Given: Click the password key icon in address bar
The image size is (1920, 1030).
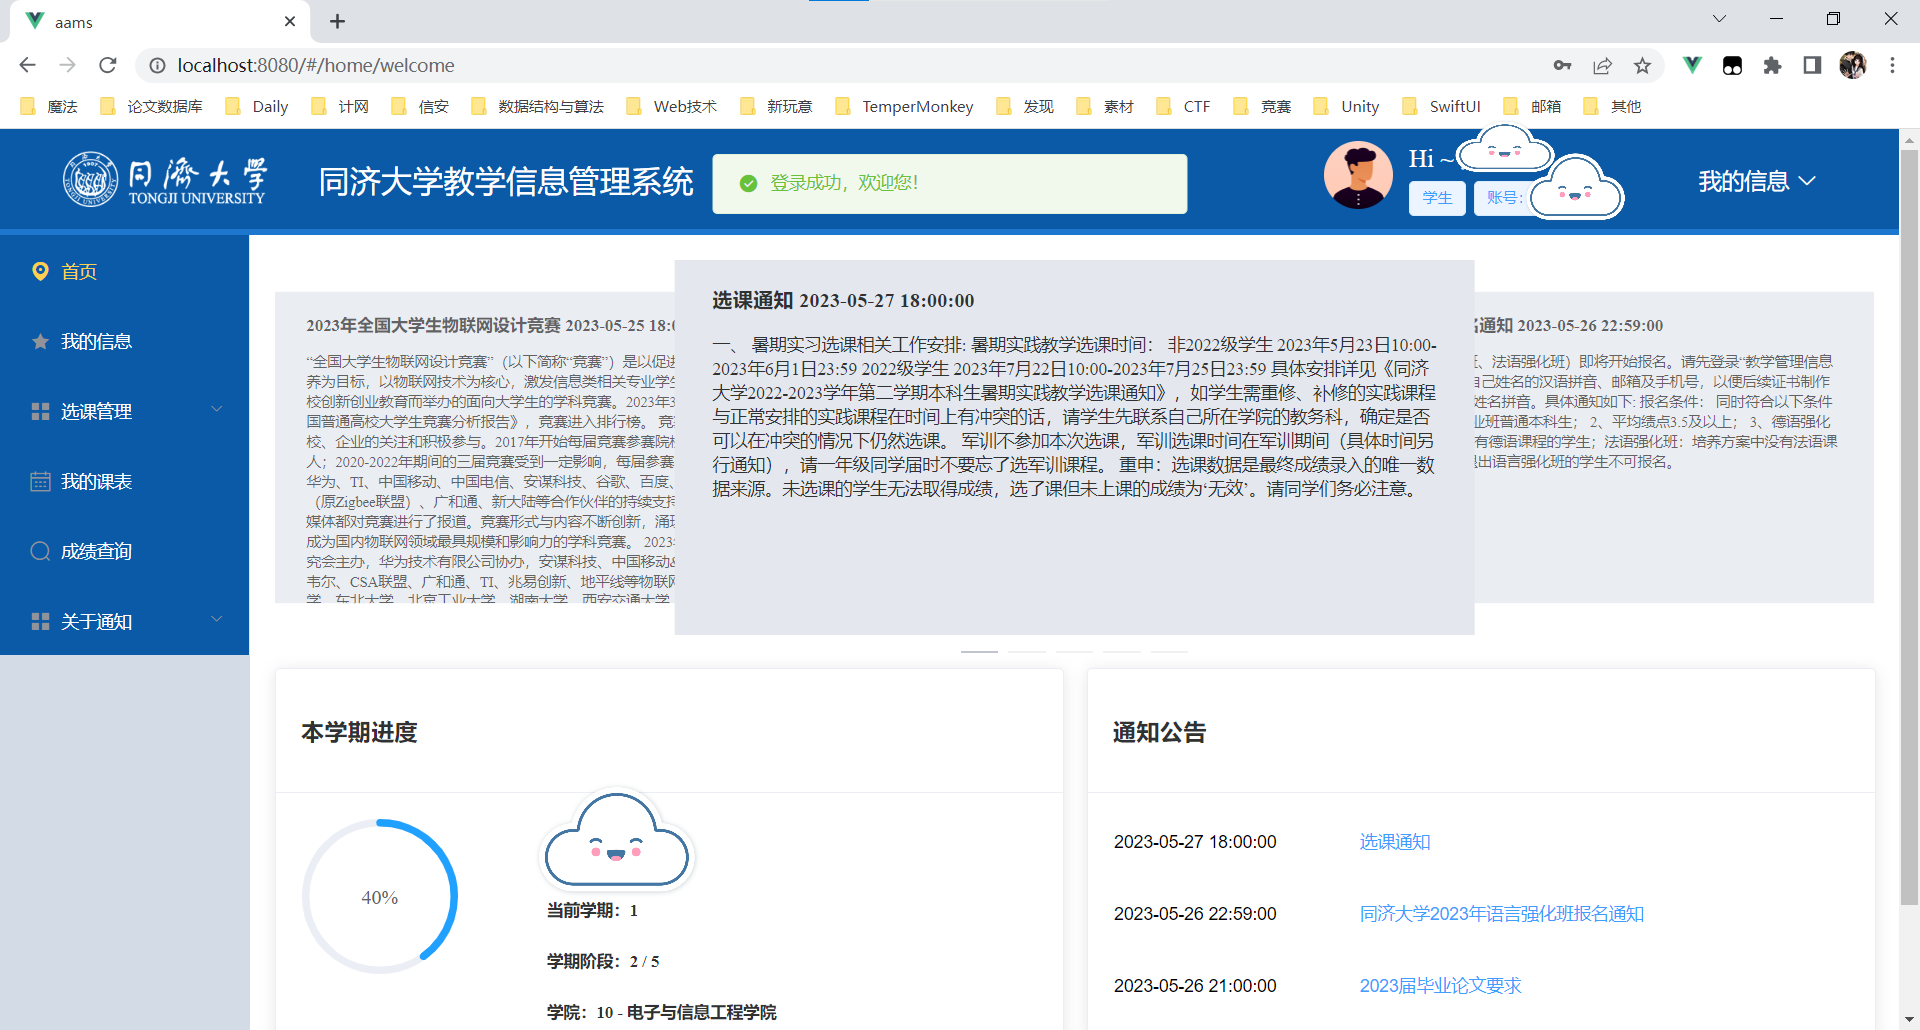Looking at the screenshot, I should click(1562, 65).
